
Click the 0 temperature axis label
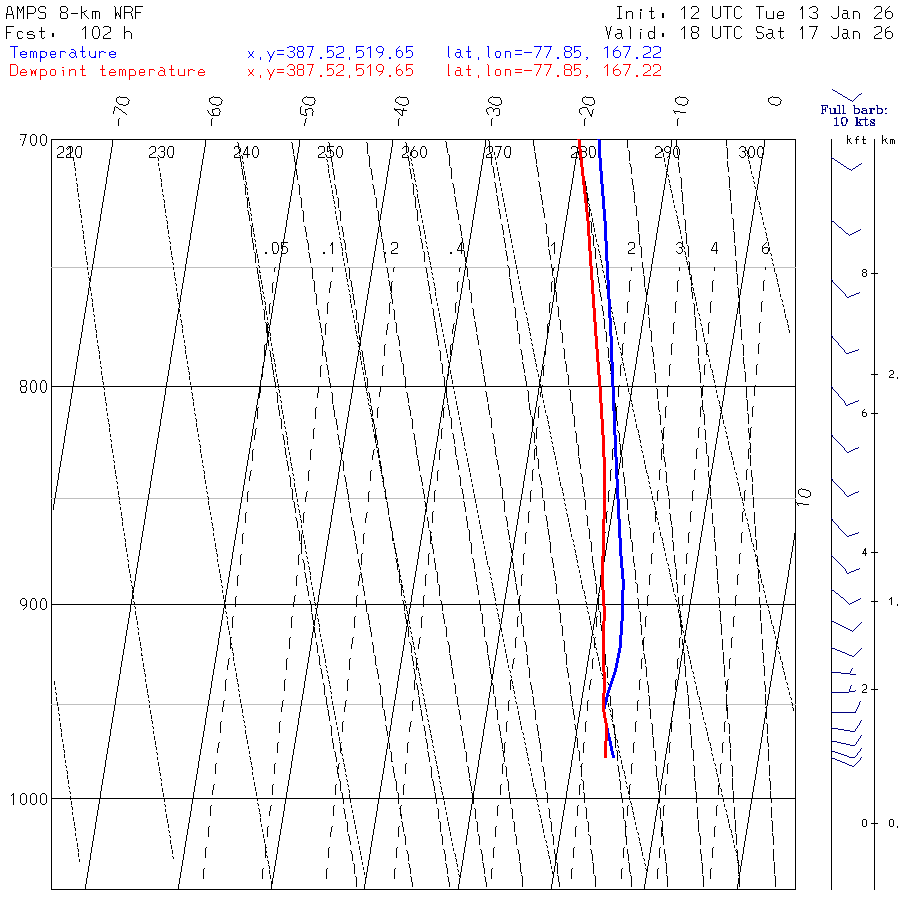(x=775, y=101)
